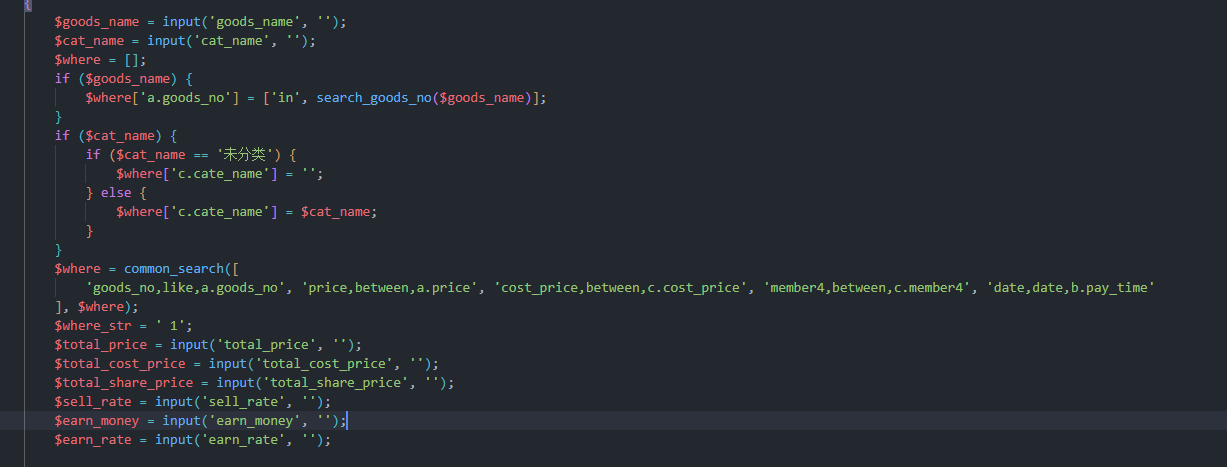Click the == operator in cat_name comparison
This screenshot has width=1227, height=467.
pyautogui.click(x=201, y=155)
